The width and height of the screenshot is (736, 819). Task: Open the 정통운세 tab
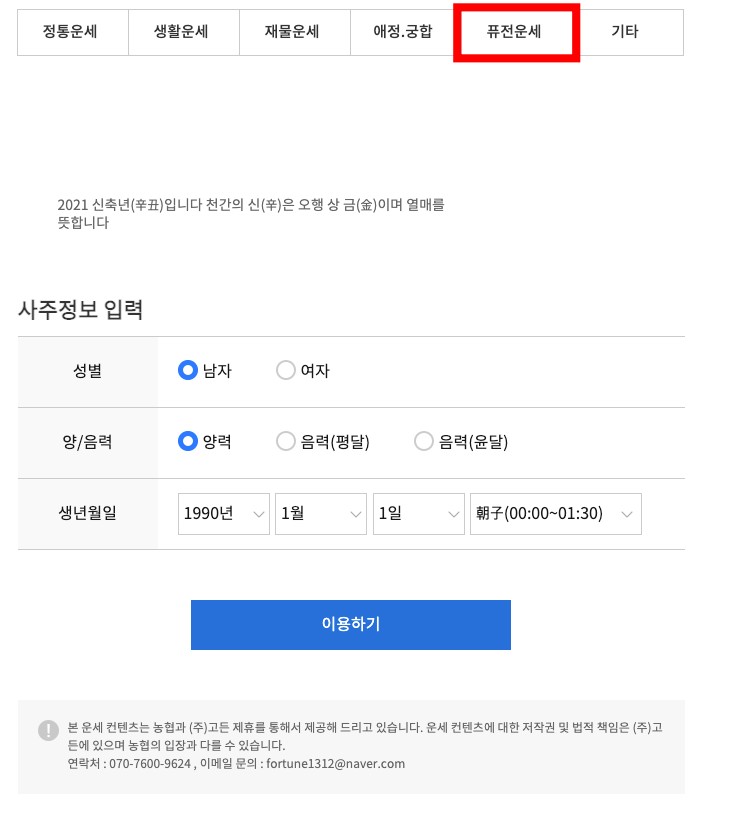(x=72, y=32)
